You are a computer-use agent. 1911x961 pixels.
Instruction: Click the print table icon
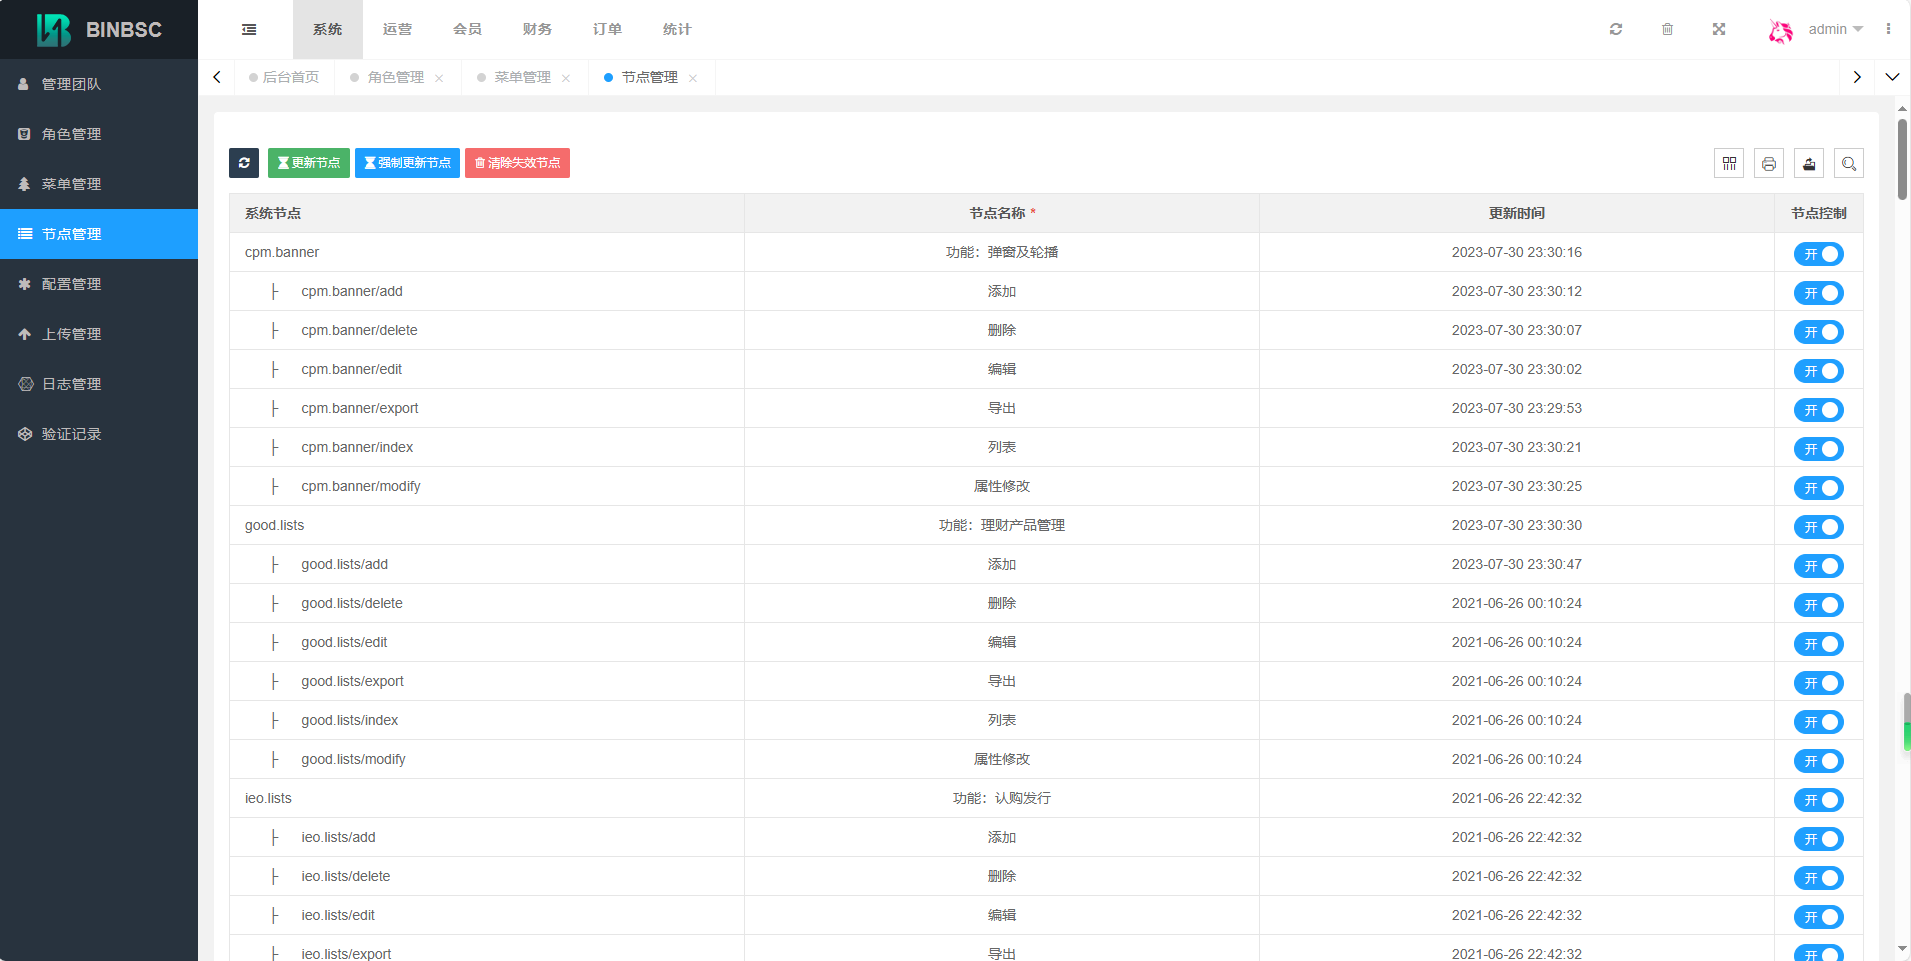click(1769, 163)
